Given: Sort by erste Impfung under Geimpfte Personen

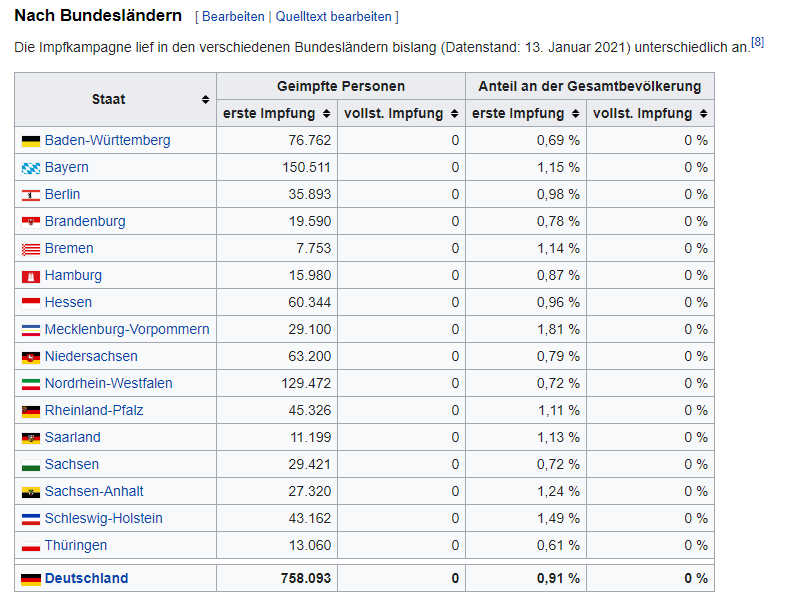Looking at the screenshot, I should pos(326,114).
